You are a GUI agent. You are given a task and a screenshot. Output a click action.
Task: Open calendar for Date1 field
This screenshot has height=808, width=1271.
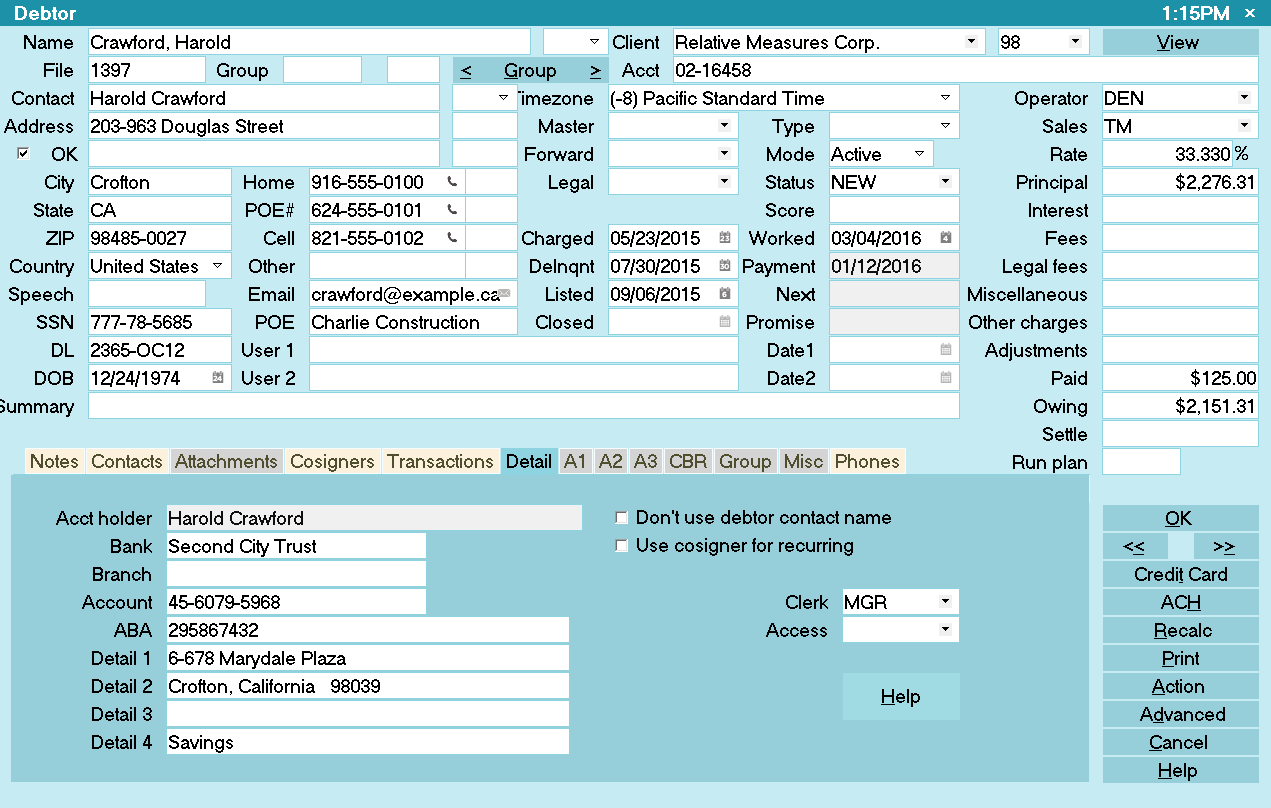click(x=946, y=350)
